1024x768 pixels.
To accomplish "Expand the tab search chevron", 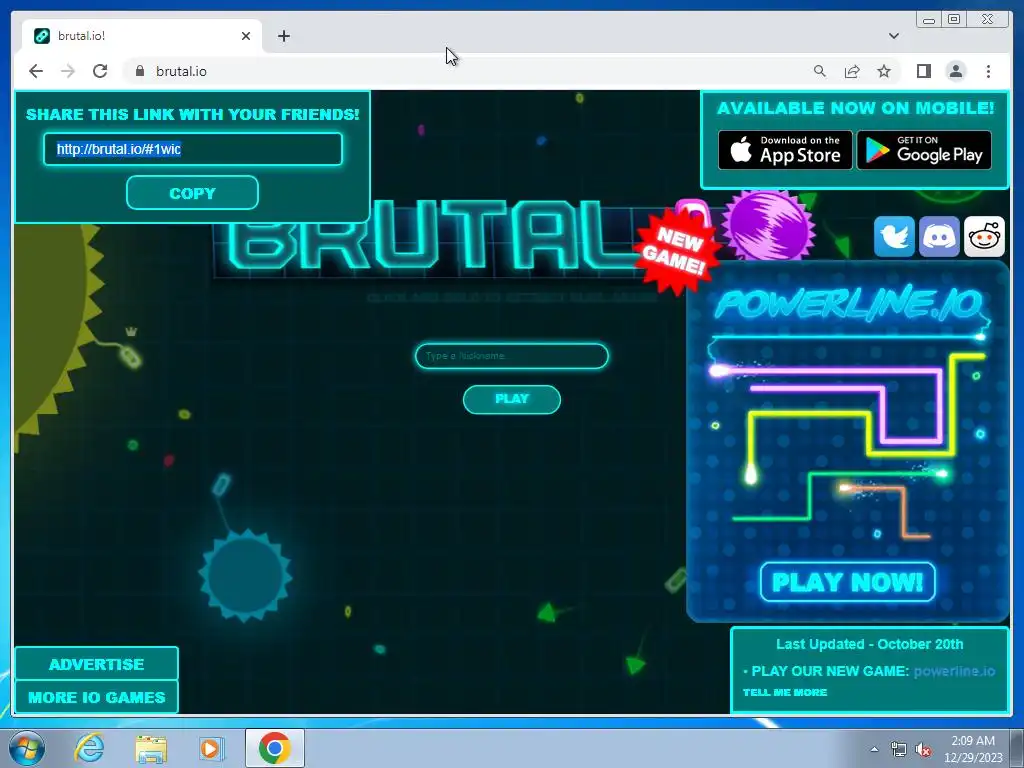I will 894,36.
